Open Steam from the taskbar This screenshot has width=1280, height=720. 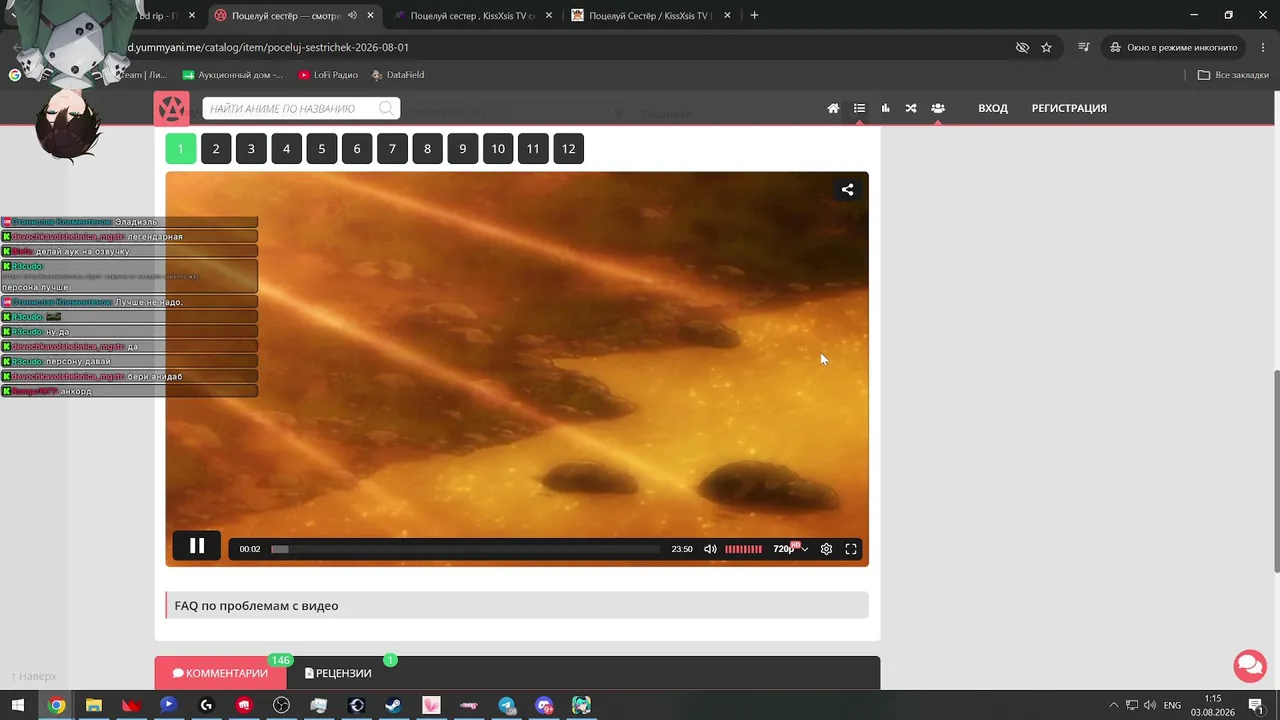click(394, 705)
